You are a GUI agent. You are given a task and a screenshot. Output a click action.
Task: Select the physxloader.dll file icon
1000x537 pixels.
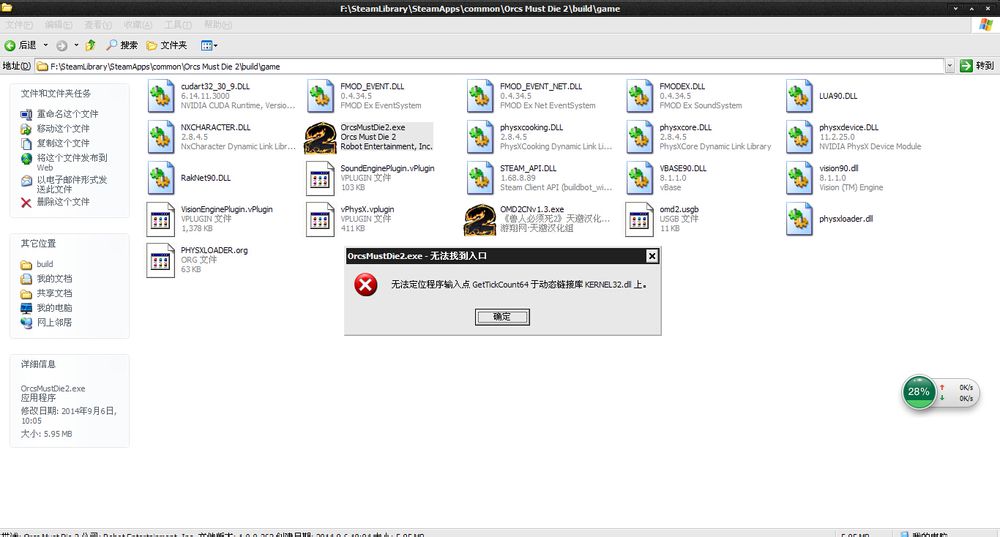[x=799, y=219]
